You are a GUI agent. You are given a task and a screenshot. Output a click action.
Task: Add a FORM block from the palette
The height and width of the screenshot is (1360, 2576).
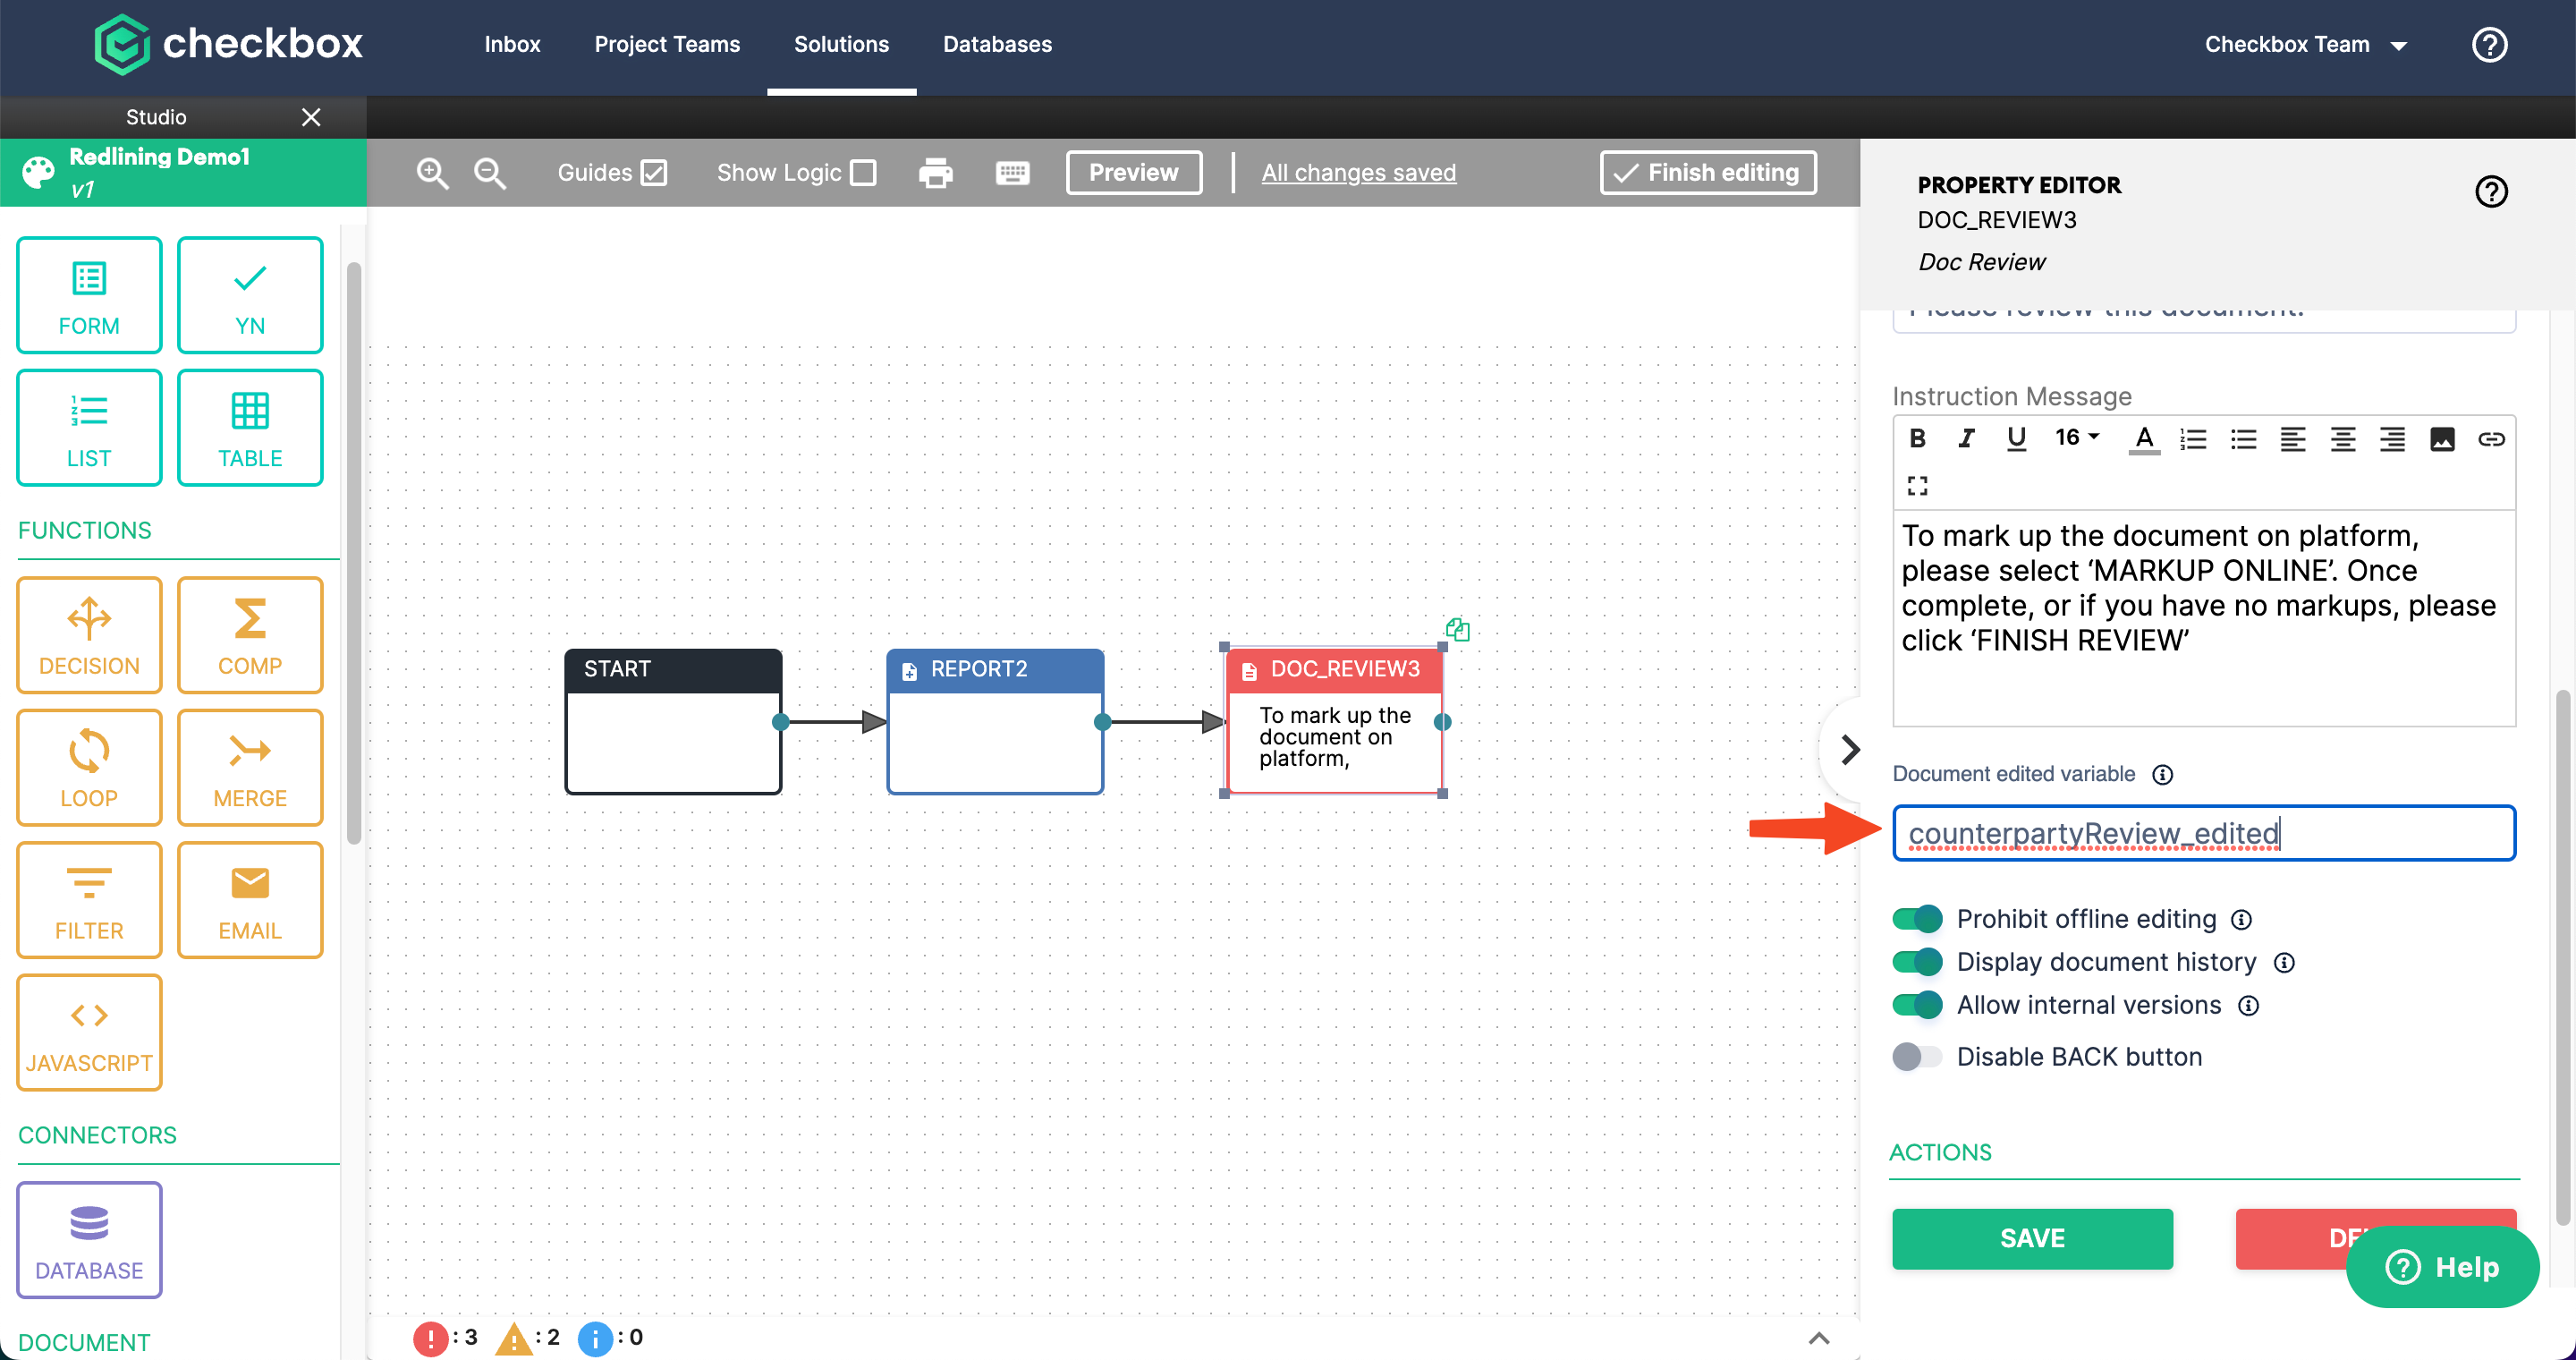(89, 295)
